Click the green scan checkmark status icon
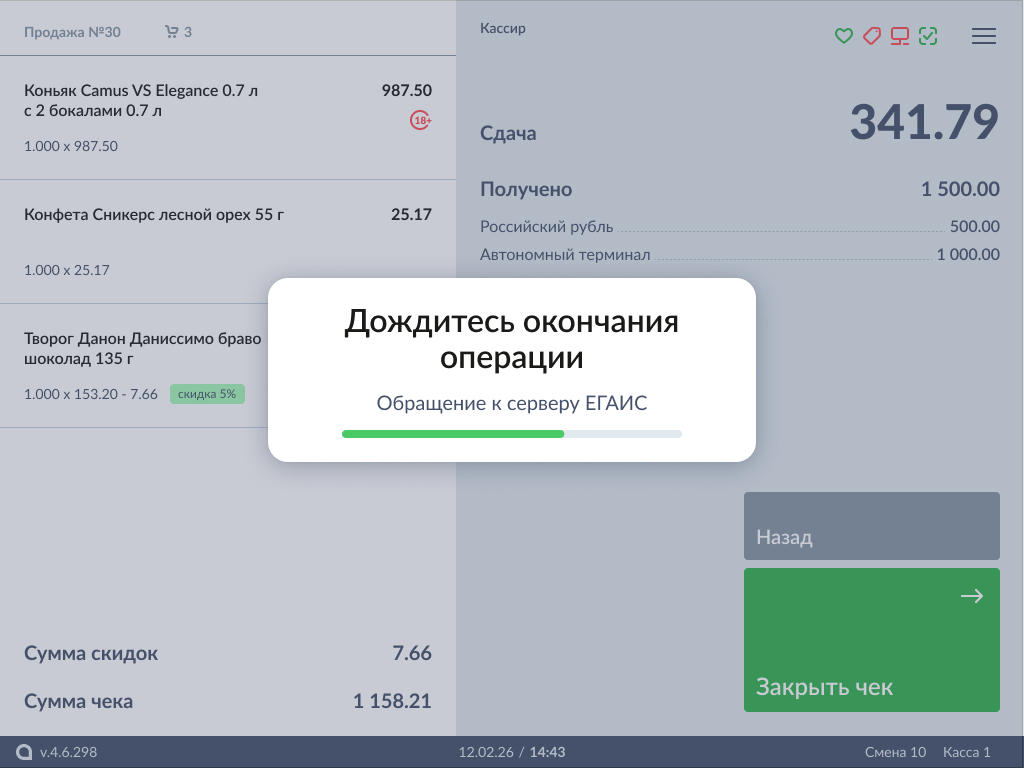 coord(928,37)
